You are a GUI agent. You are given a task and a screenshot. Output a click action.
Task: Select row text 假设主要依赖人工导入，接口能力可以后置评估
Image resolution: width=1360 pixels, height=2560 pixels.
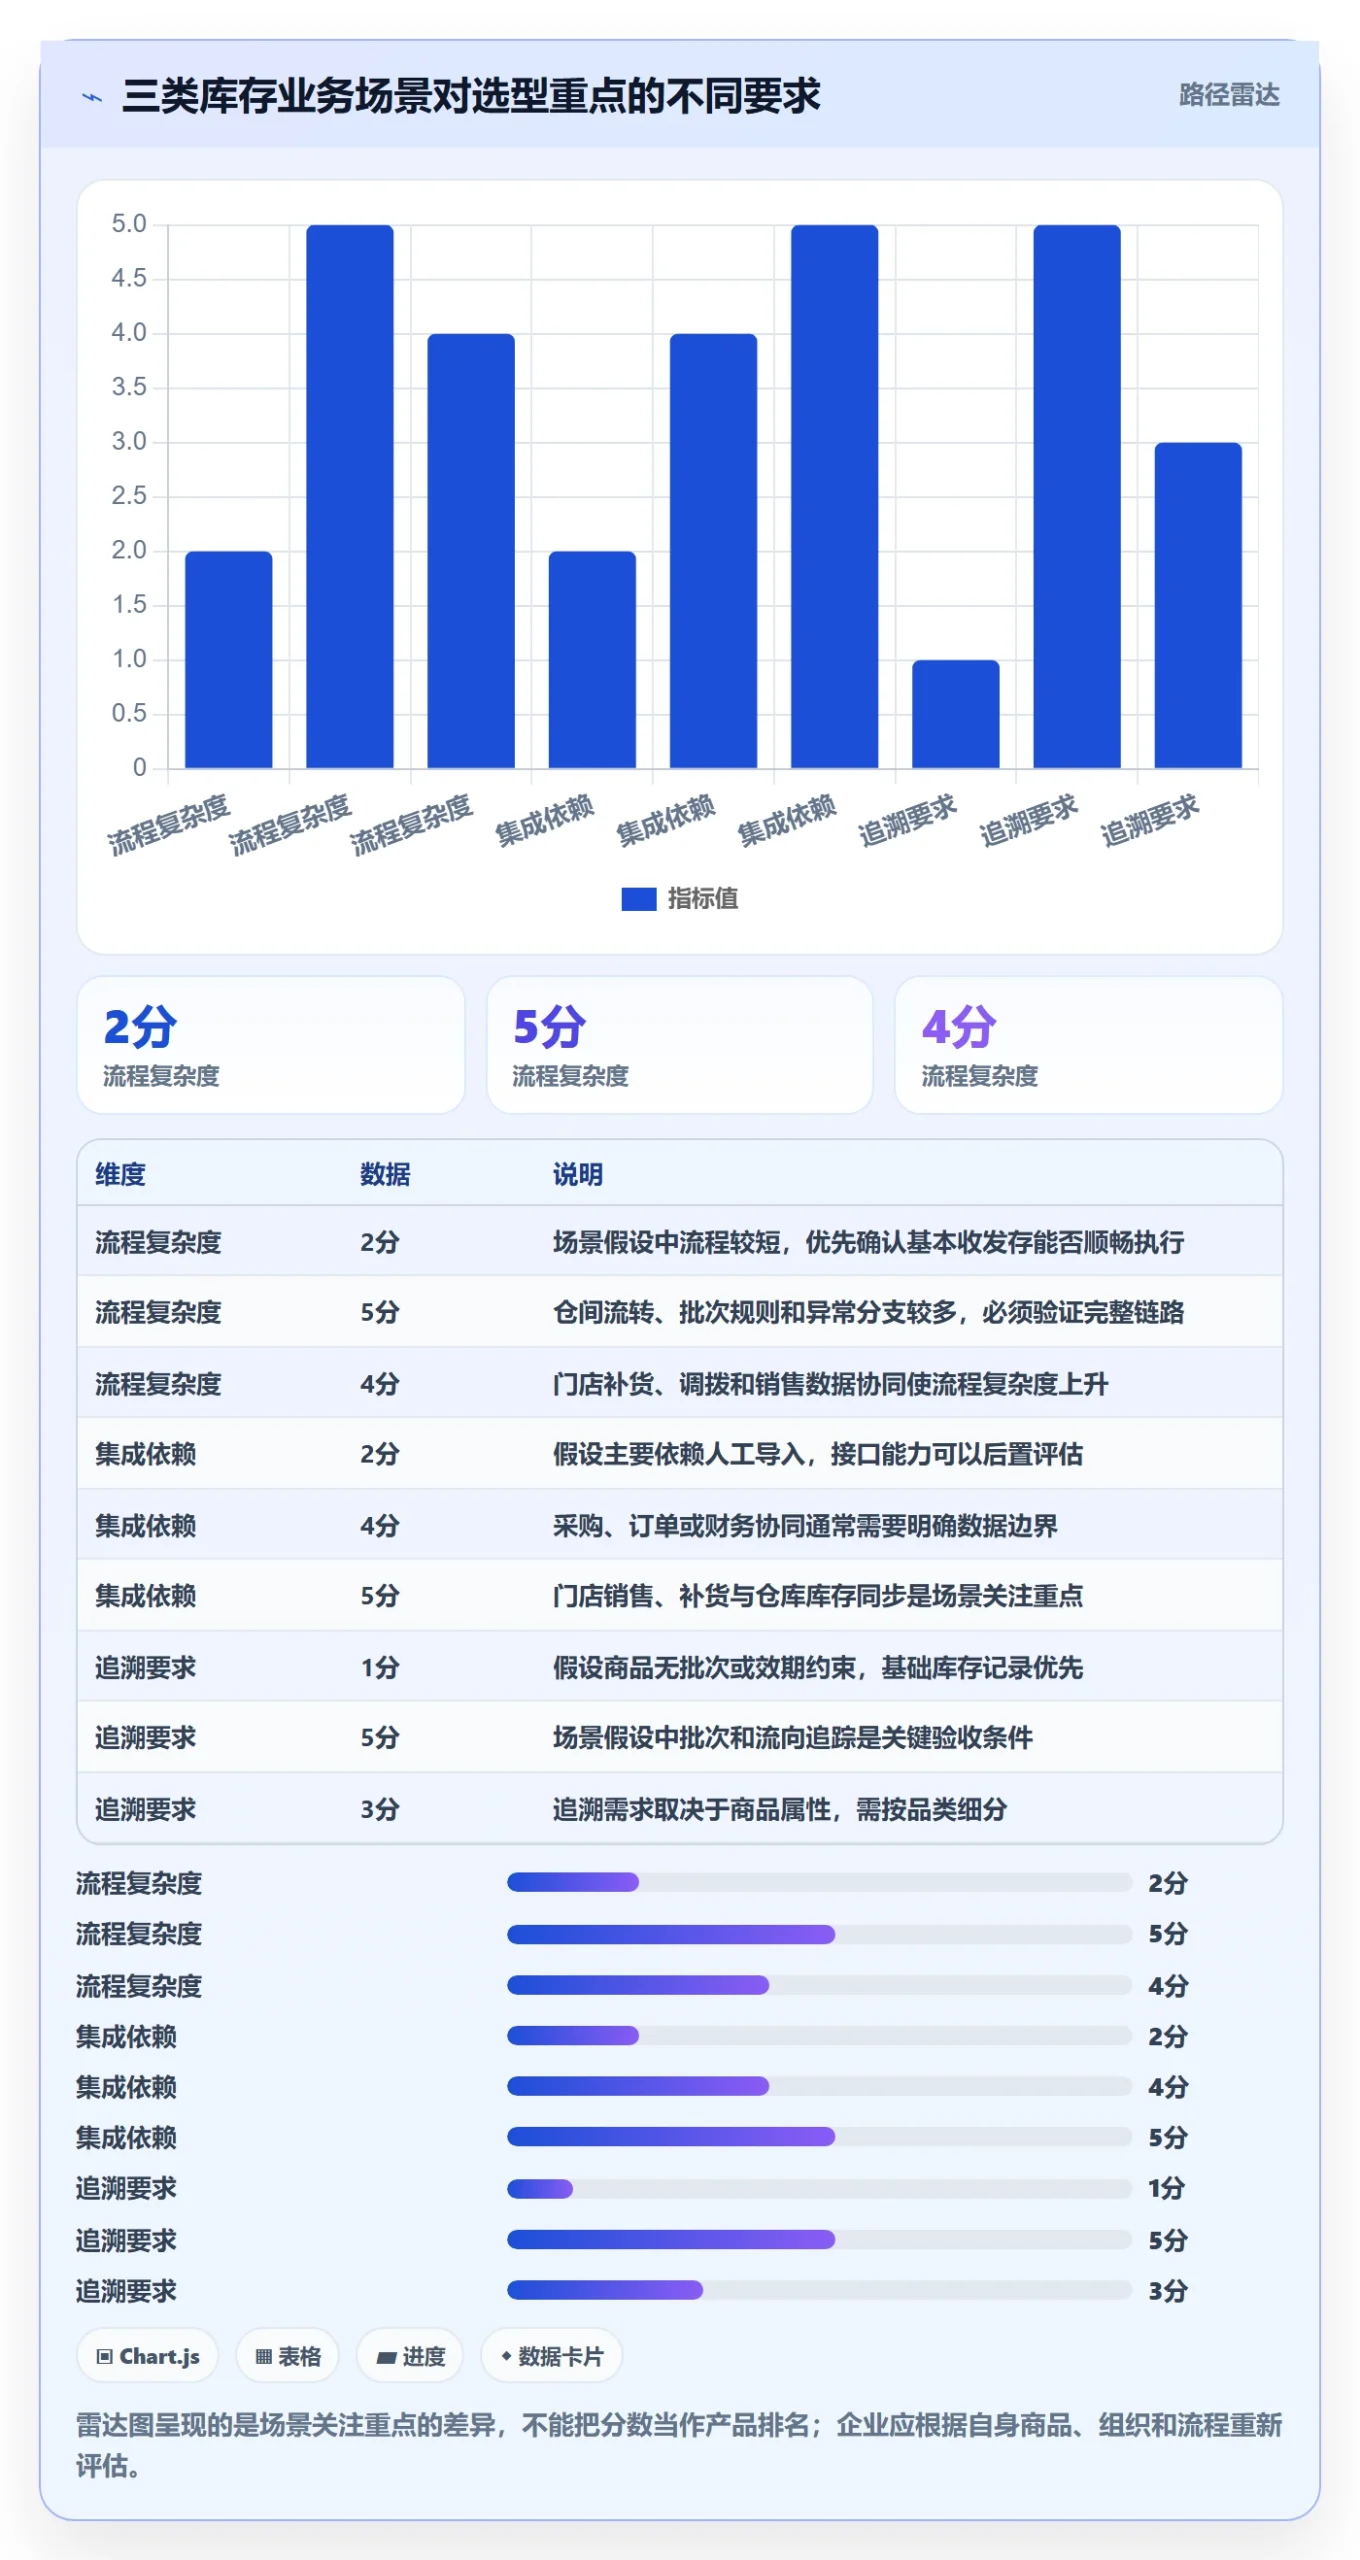click(818, 1454)
